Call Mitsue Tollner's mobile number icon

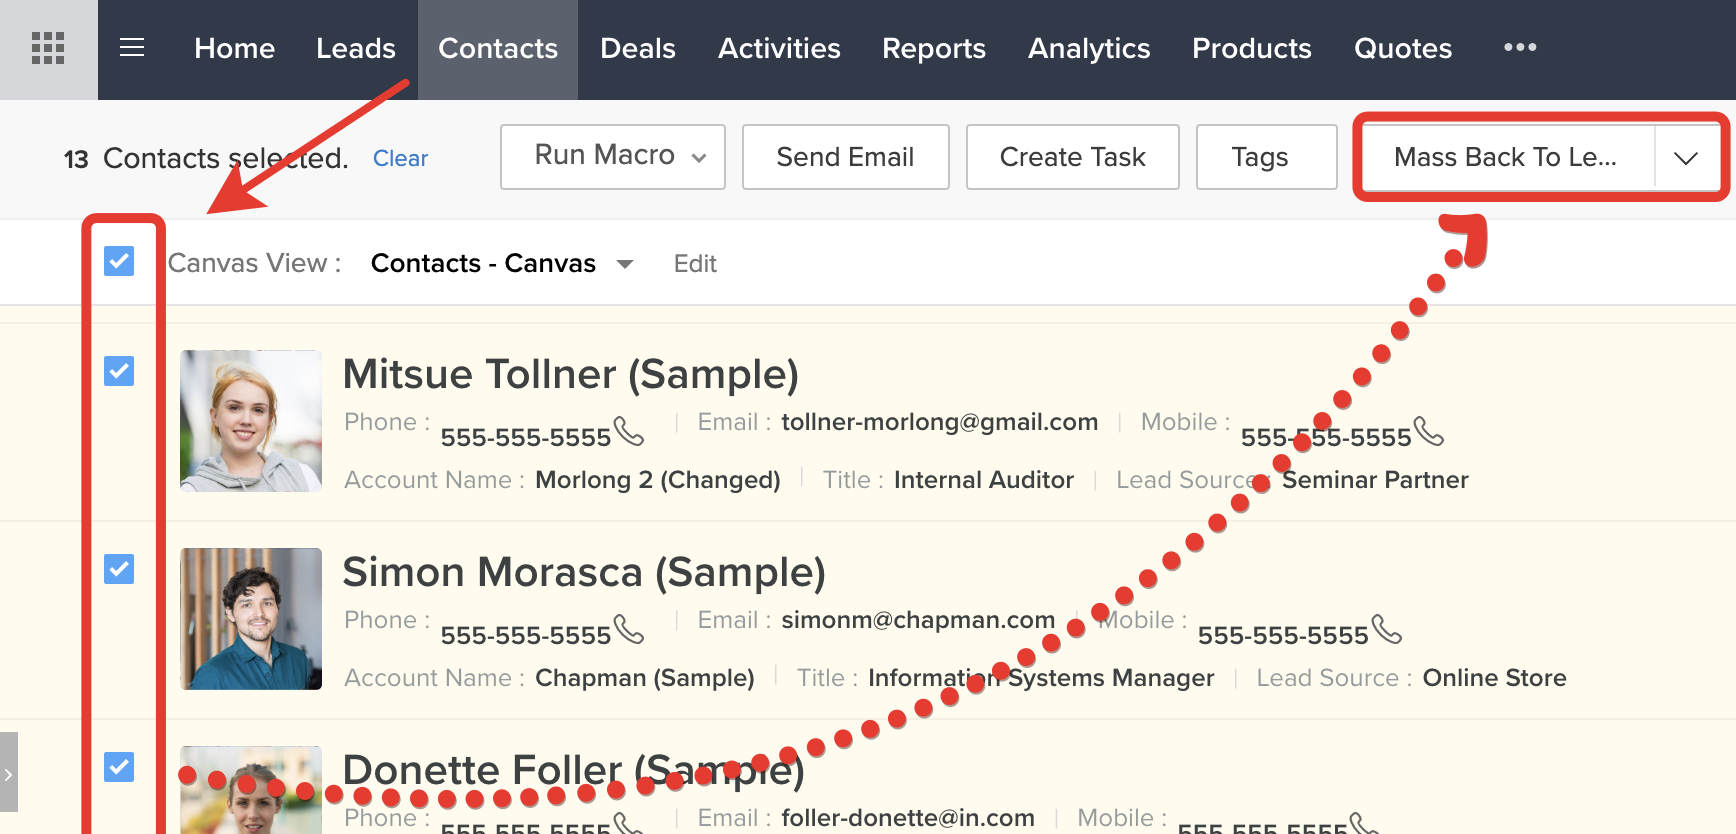click(1429, 431)
